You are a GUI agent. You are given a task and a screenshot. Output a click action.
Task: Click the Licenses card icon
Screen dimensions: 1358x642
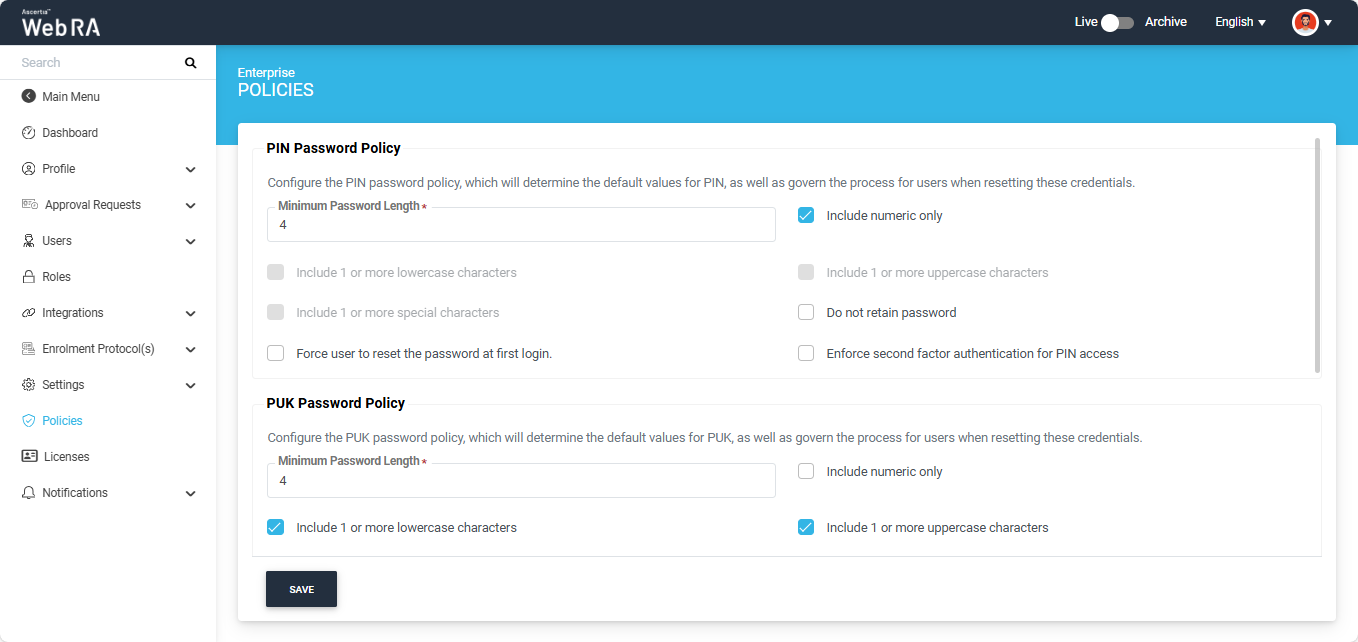click(x=29, y=457)
